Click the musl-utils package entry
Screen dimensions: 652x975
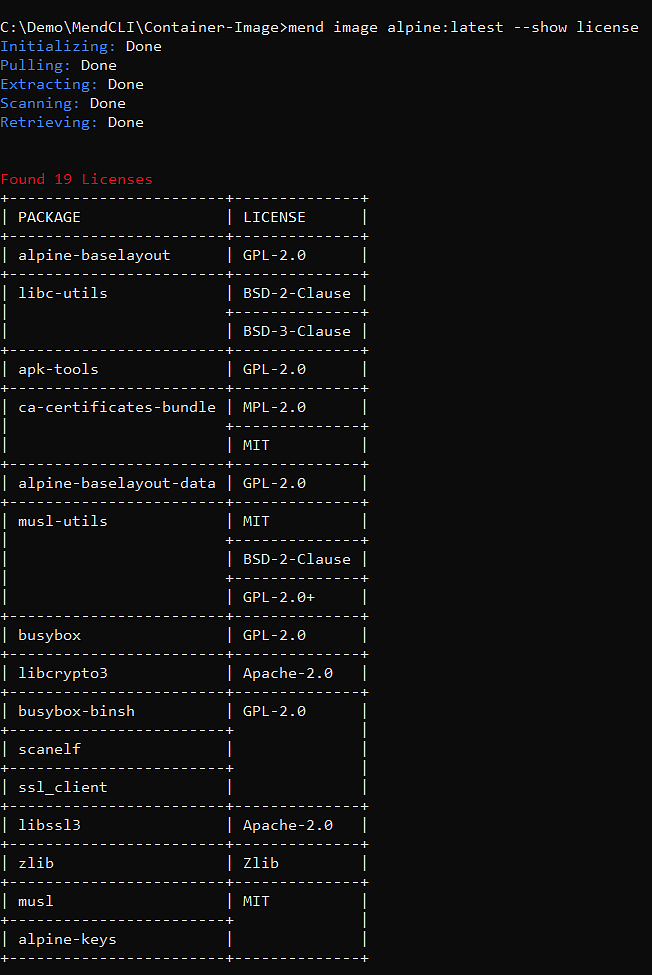pos(62,521)
